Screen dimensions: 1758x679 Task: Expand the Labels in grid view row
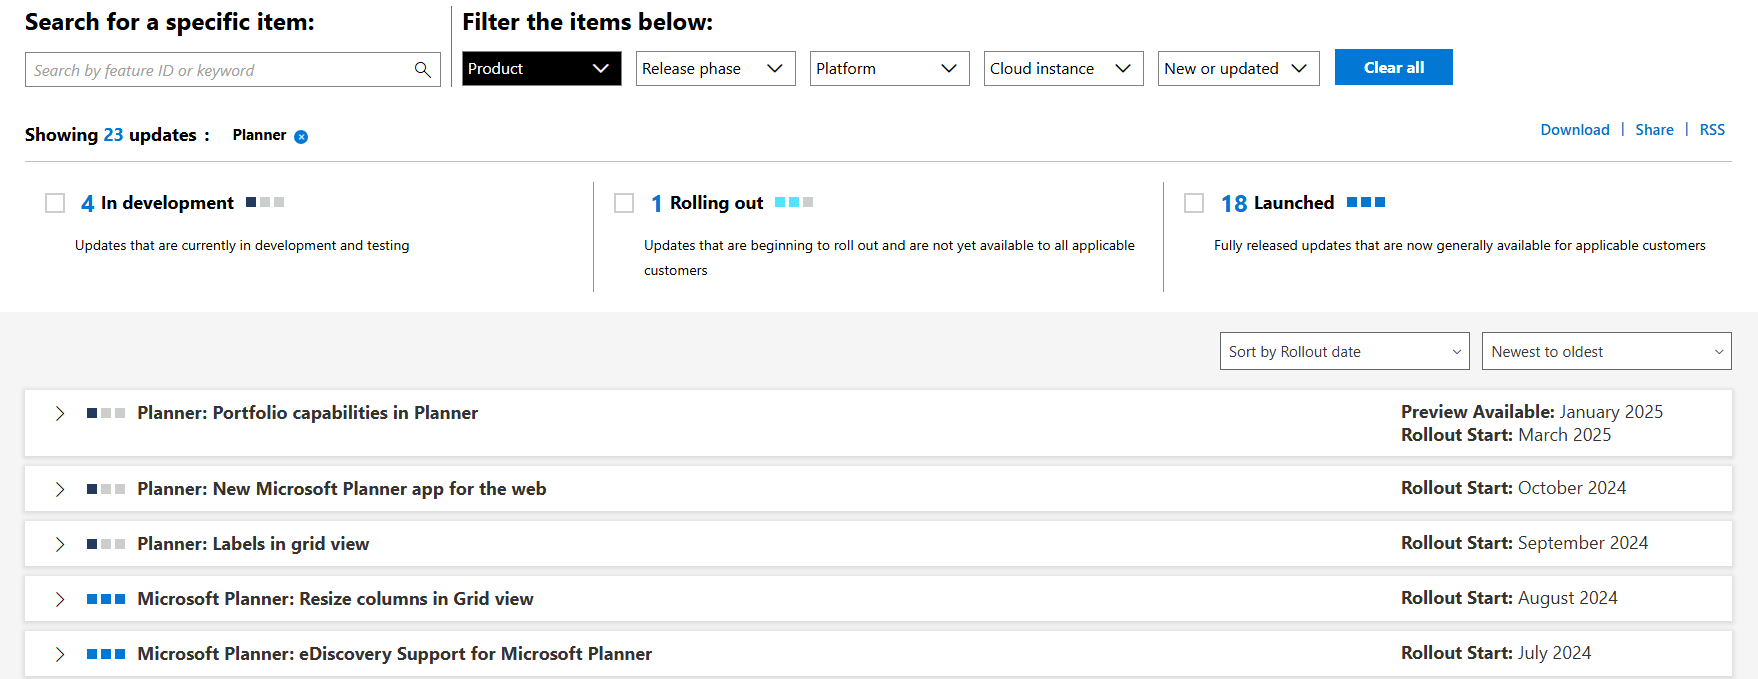pyautogui.click(x=60, y=544)
